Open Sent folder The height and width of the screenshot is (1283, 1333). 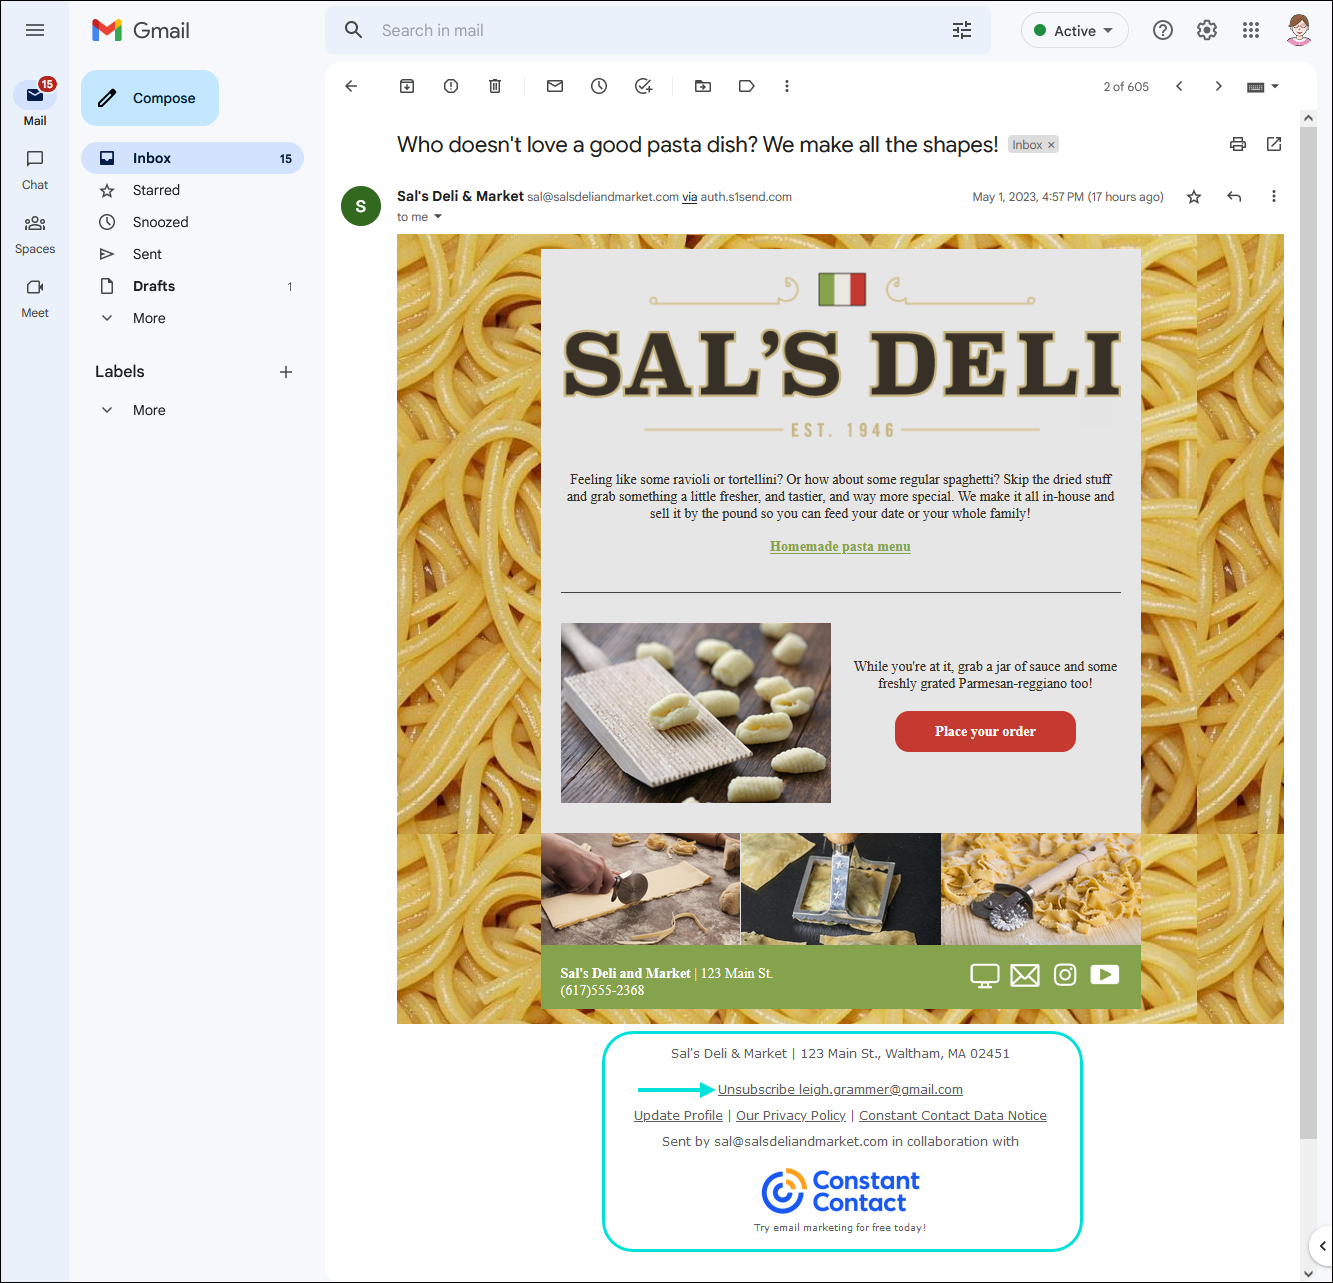point(192,254)
